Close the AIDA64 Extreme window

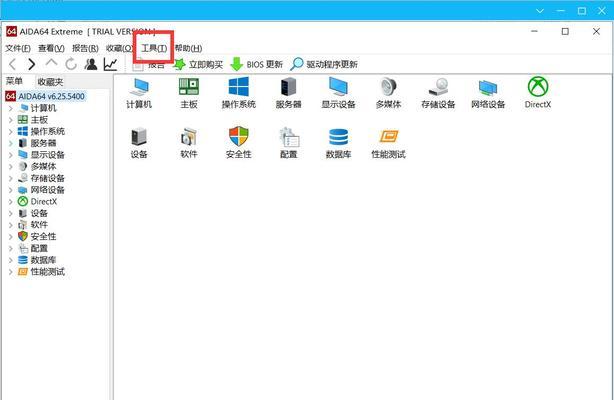click(x=596, y=31)
